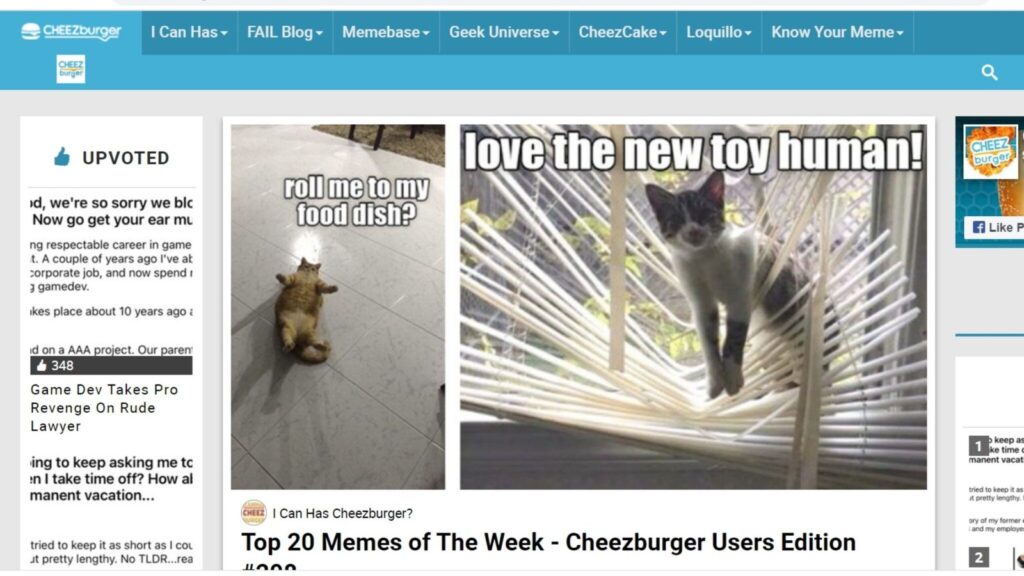Click the I Can Has Cheezburger avatar icon
This screenshot has width=1024, height=576.
tap(253, 513)
